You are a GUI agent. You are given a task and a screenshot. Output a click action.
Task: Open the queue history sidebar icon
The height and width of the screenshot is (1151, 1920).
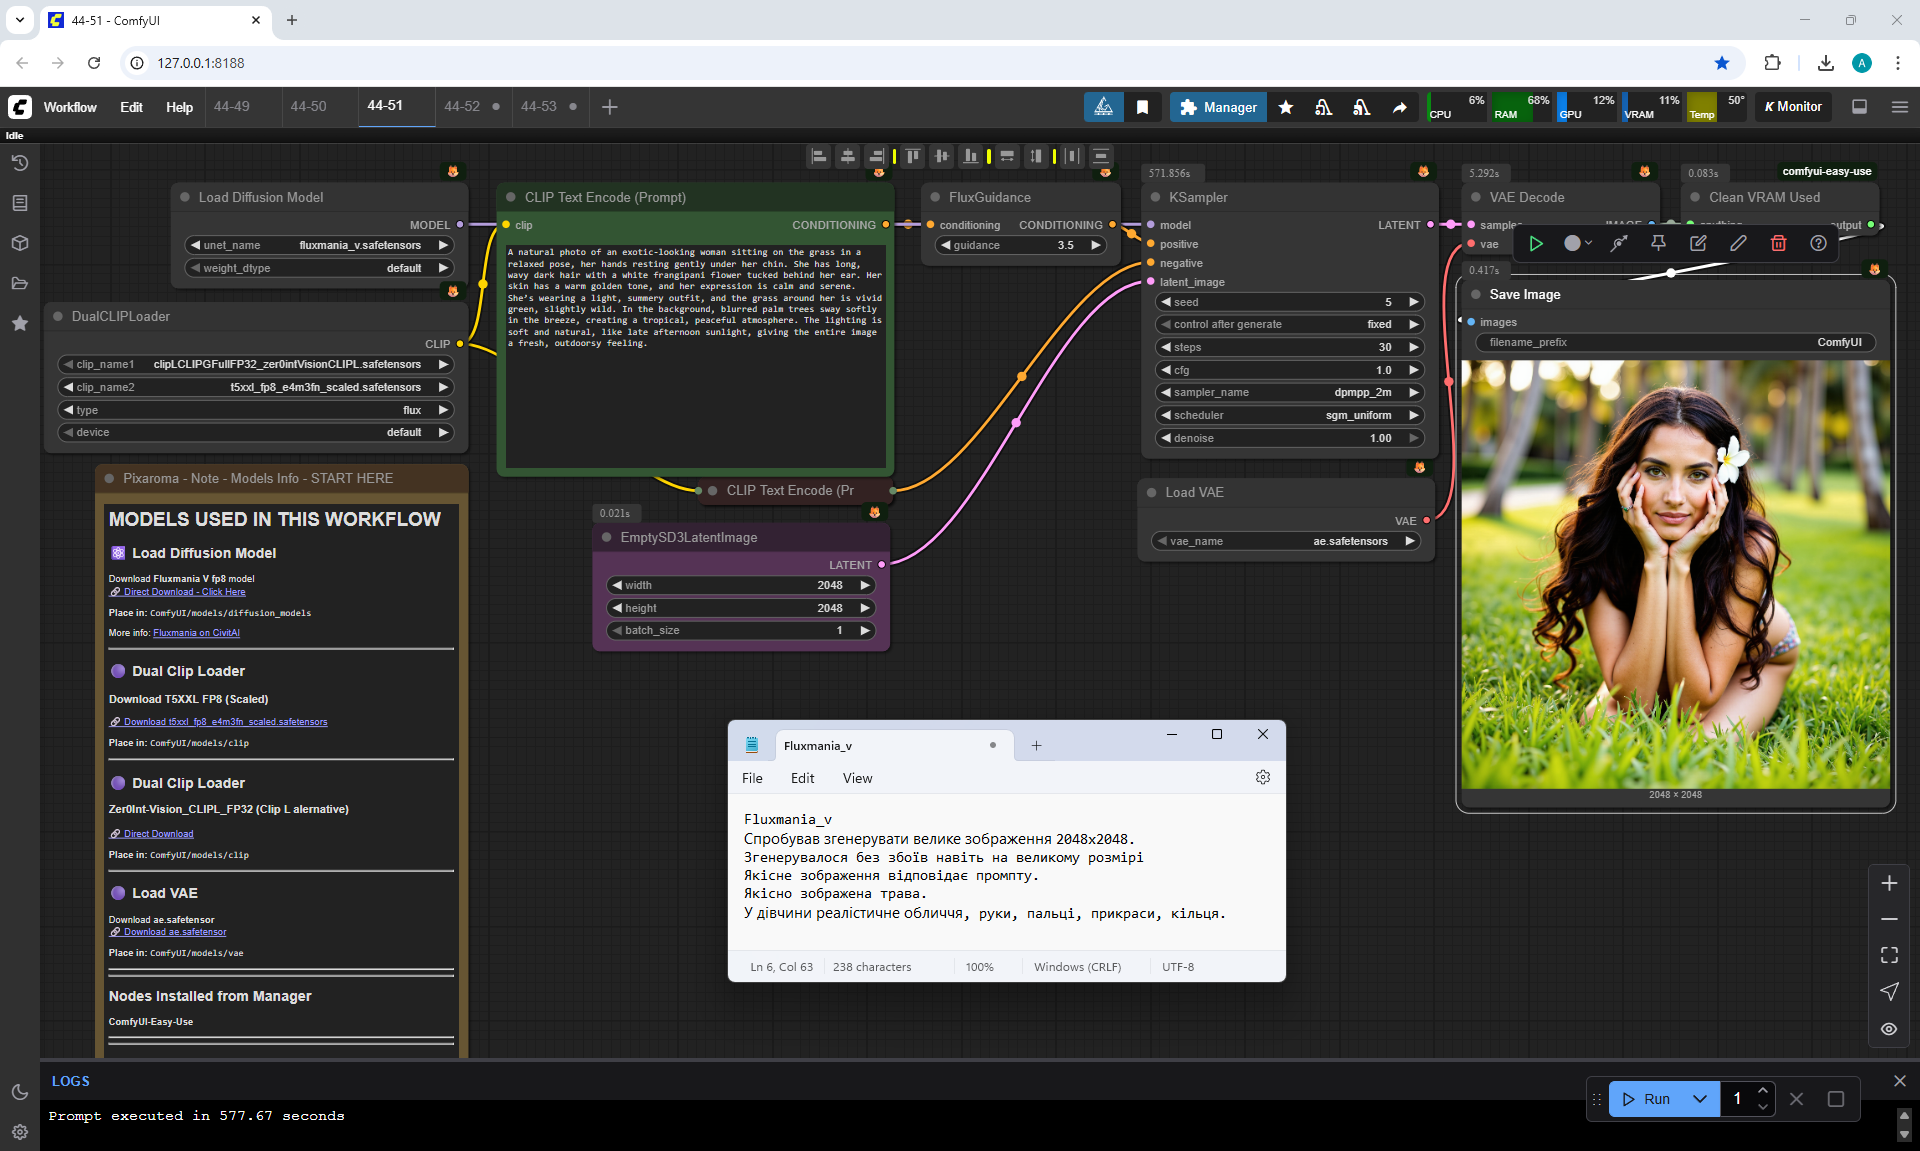[x=19, y=163]
